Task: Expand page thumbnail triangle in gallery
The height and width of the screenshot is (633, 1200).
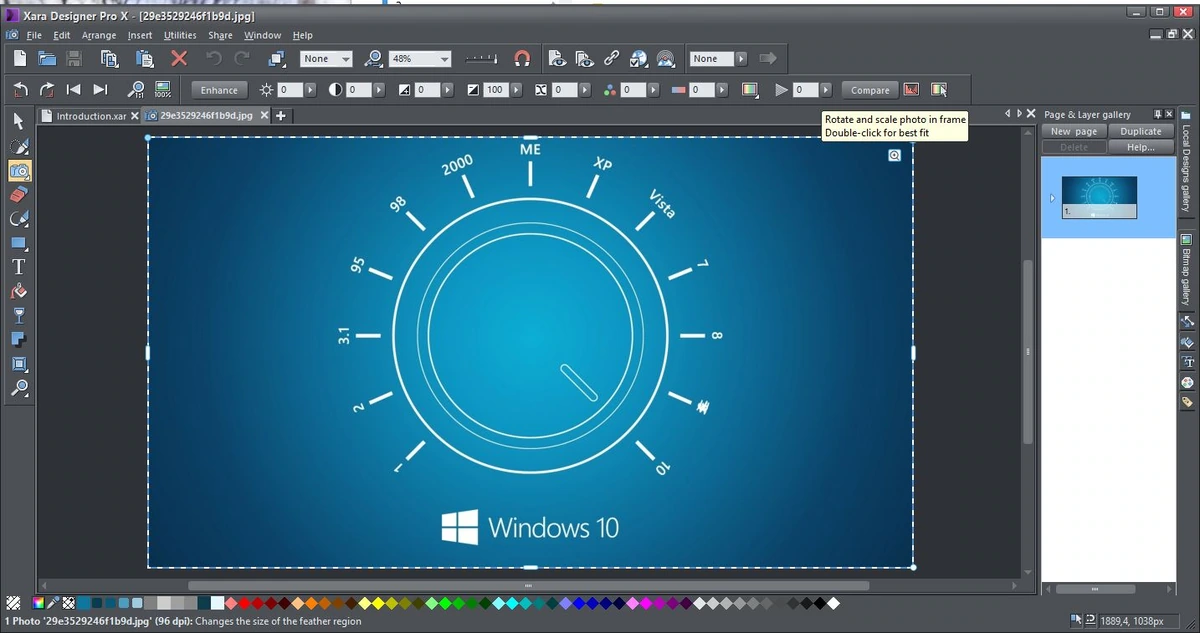Action: tap(1052, 199)
